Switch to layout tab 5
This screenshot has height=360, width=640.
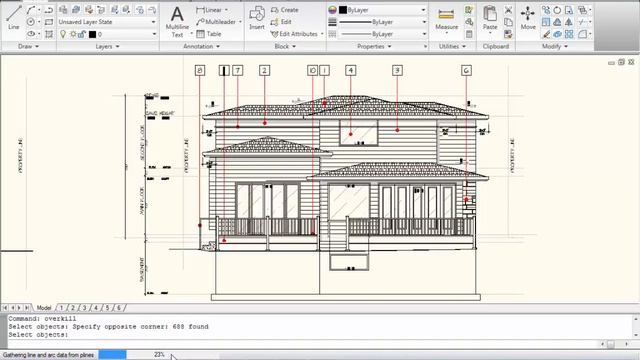107,308
